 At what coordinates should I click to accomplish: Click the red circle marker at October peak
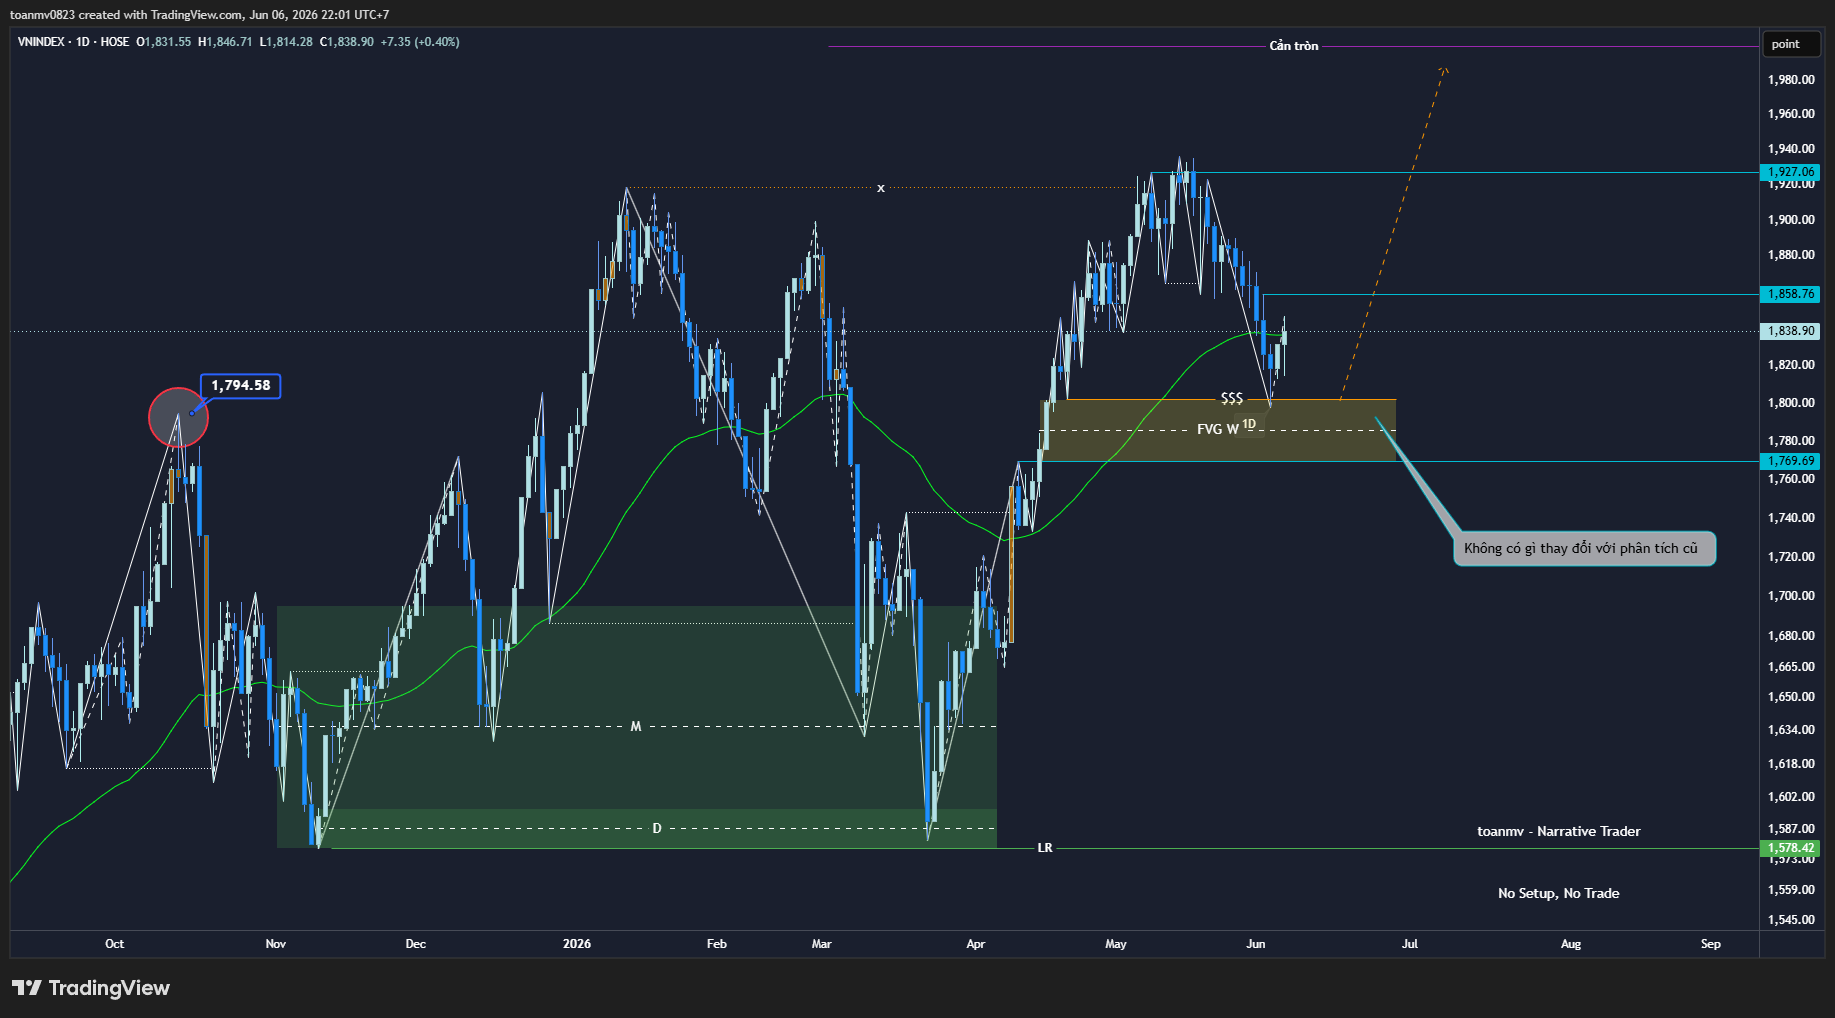178,417
